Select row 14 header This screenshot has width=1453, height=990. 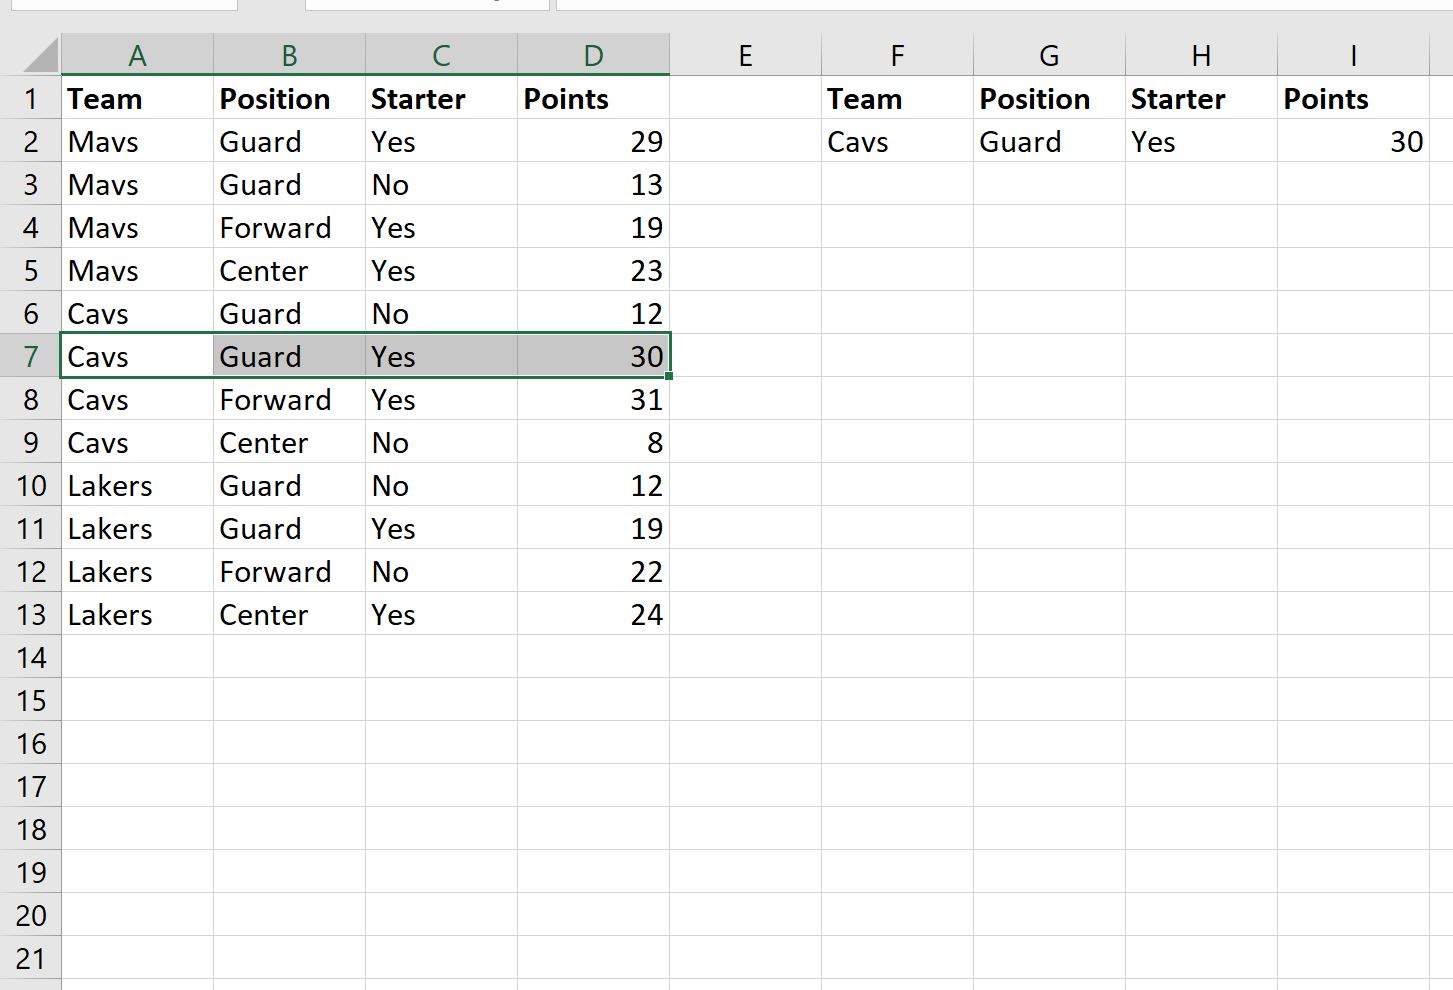point(31,657)
